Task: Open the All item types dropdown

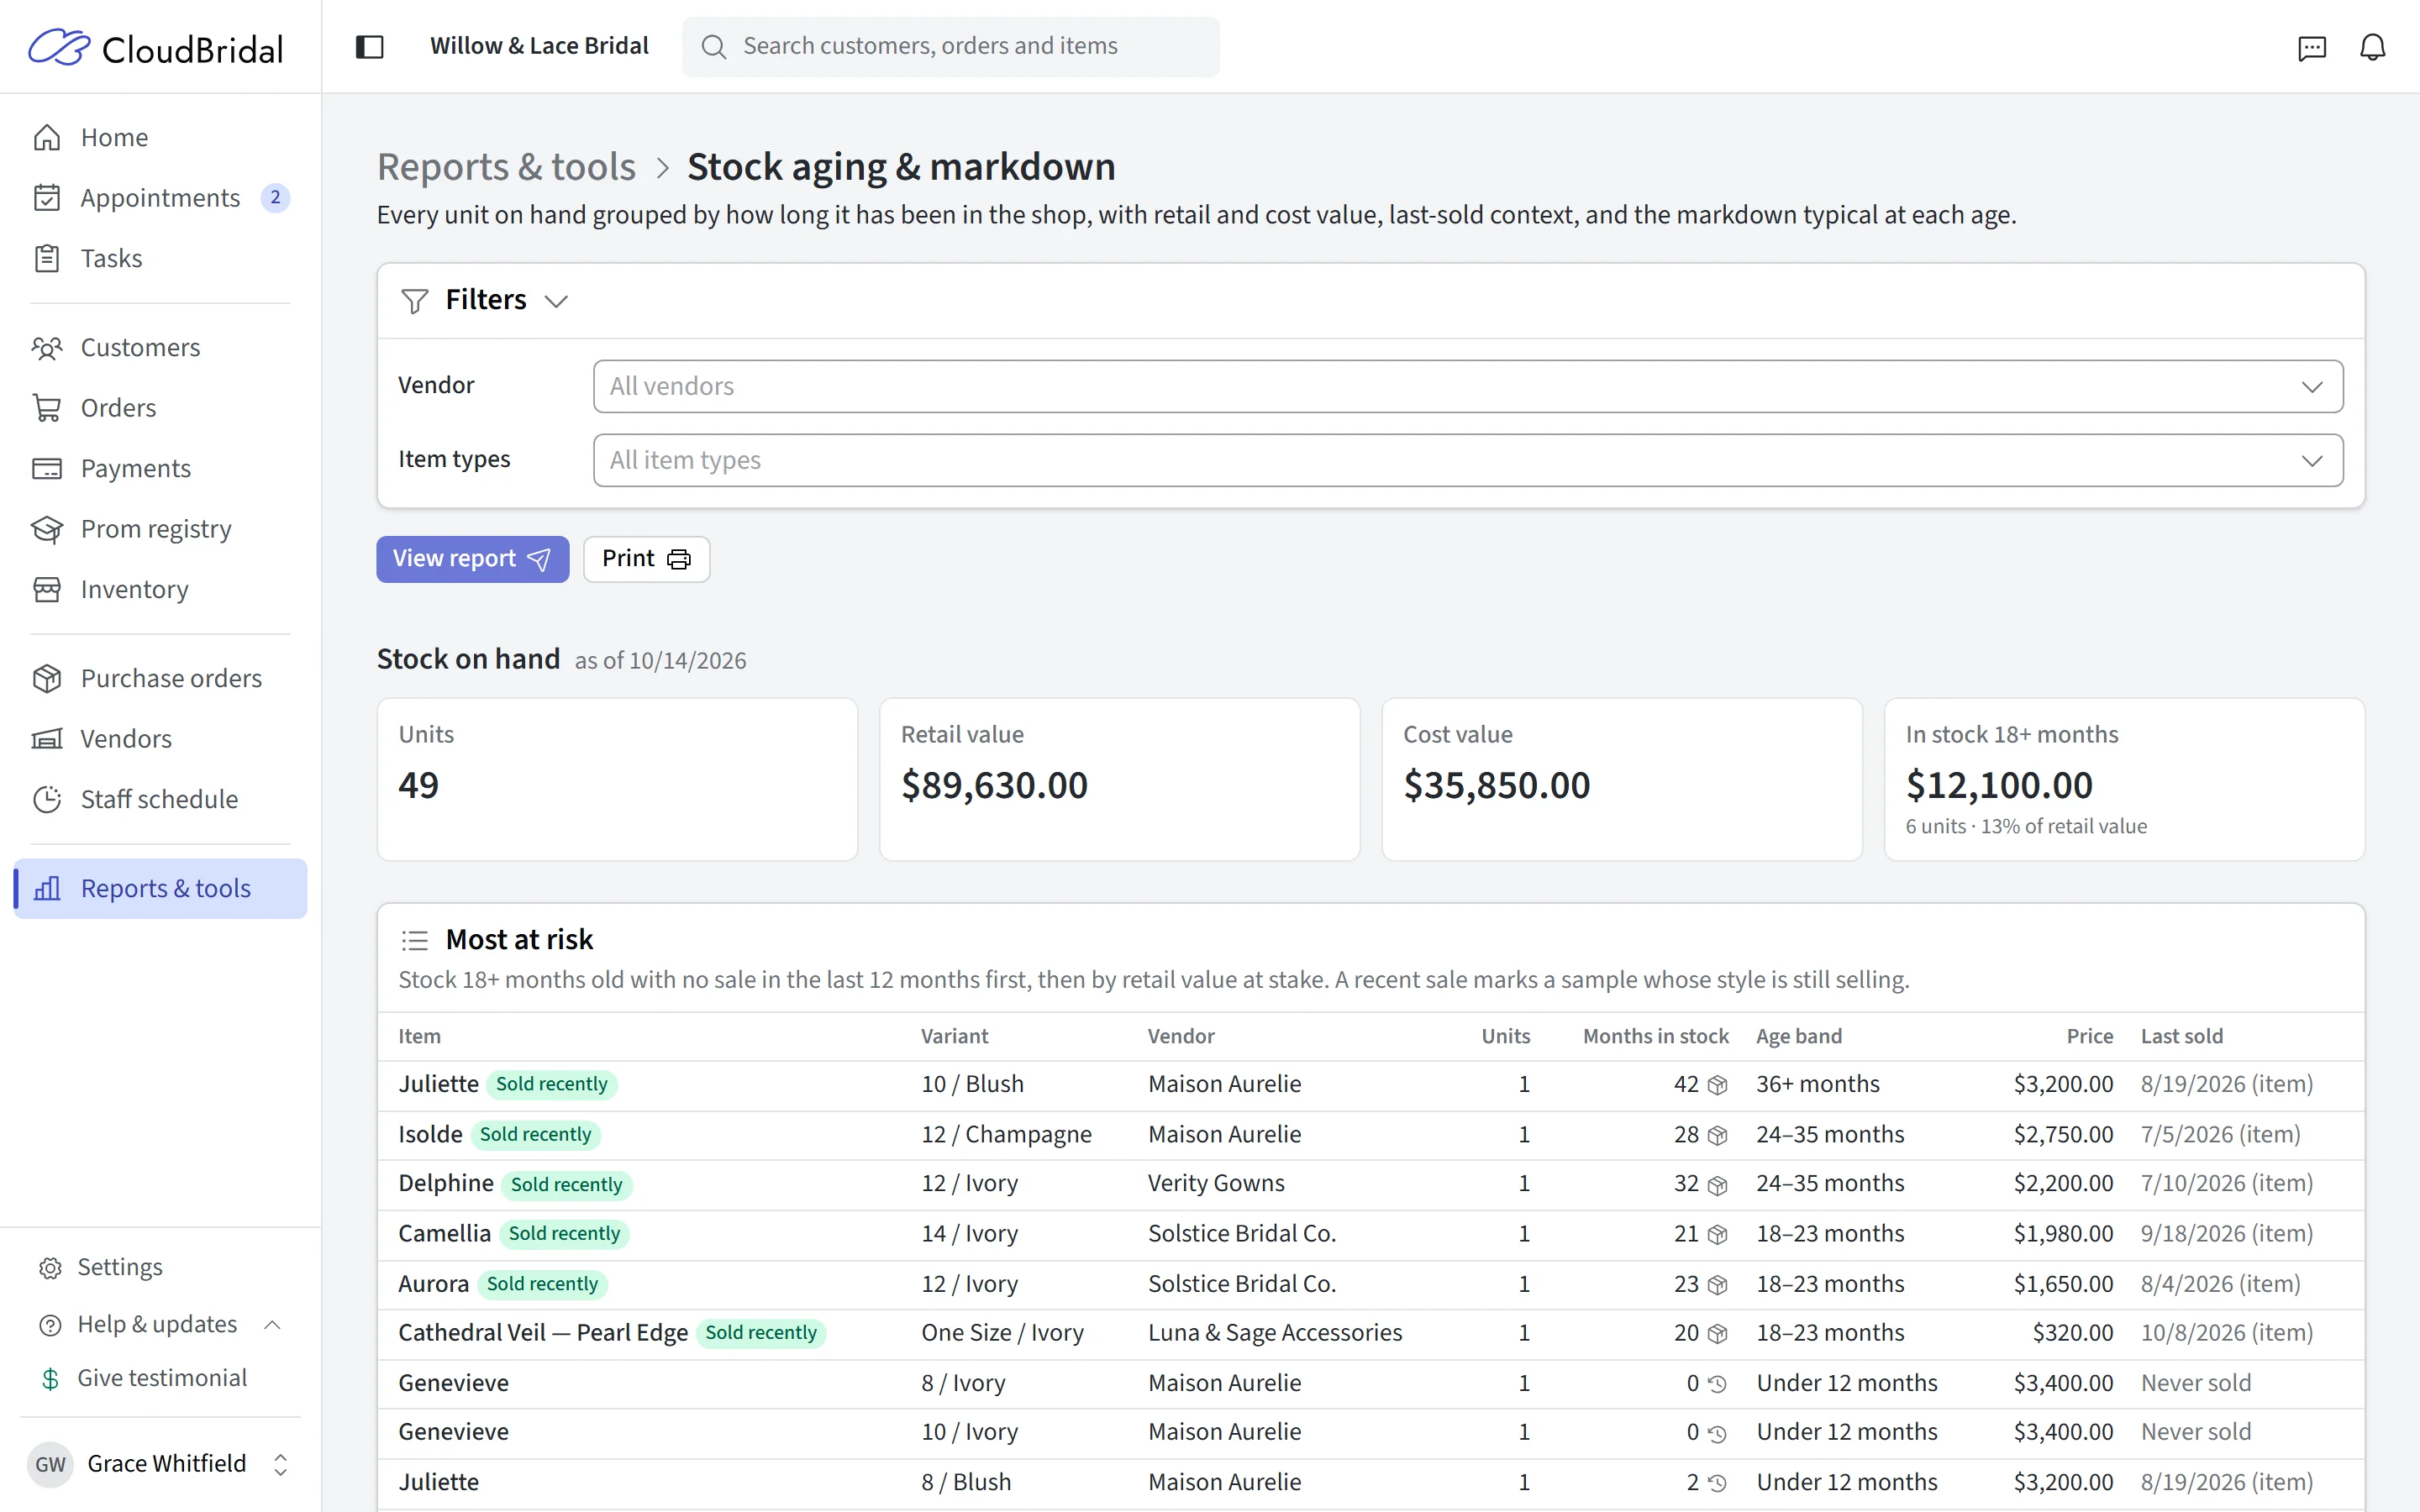Action: click(x=1467, y=460)
